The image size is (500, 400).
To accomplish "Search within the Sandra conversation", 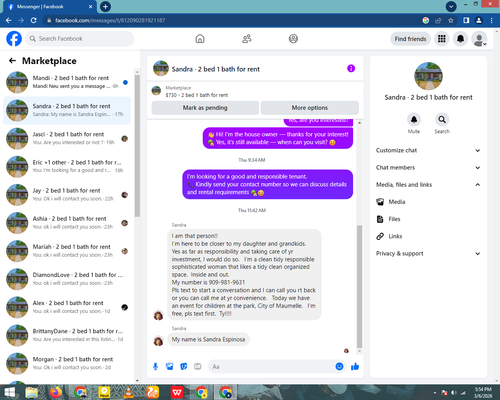I will click(442, 120).
